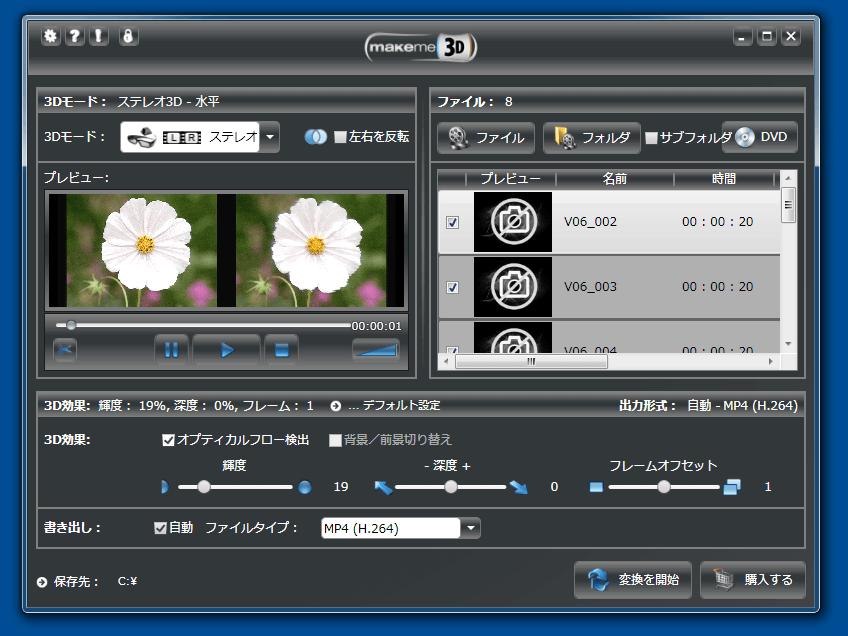Click the file list scroll down arrow

click(x=788, y=344)
